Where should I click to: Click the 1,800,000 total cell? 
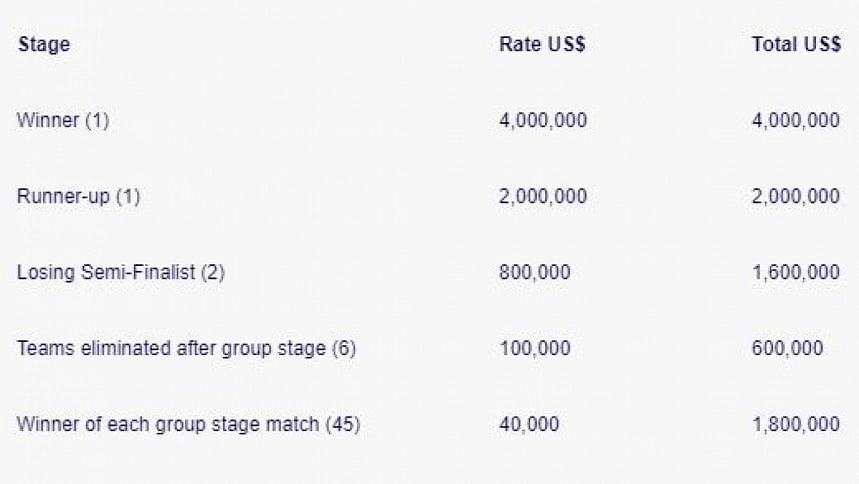(795, 424)
